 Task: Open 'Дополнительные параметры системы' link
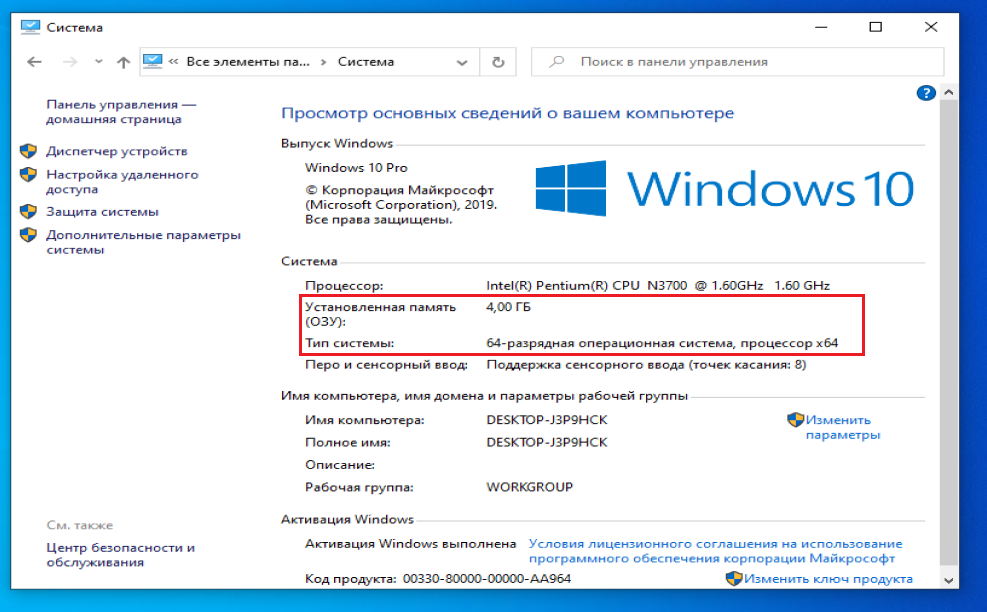[144, 242]
